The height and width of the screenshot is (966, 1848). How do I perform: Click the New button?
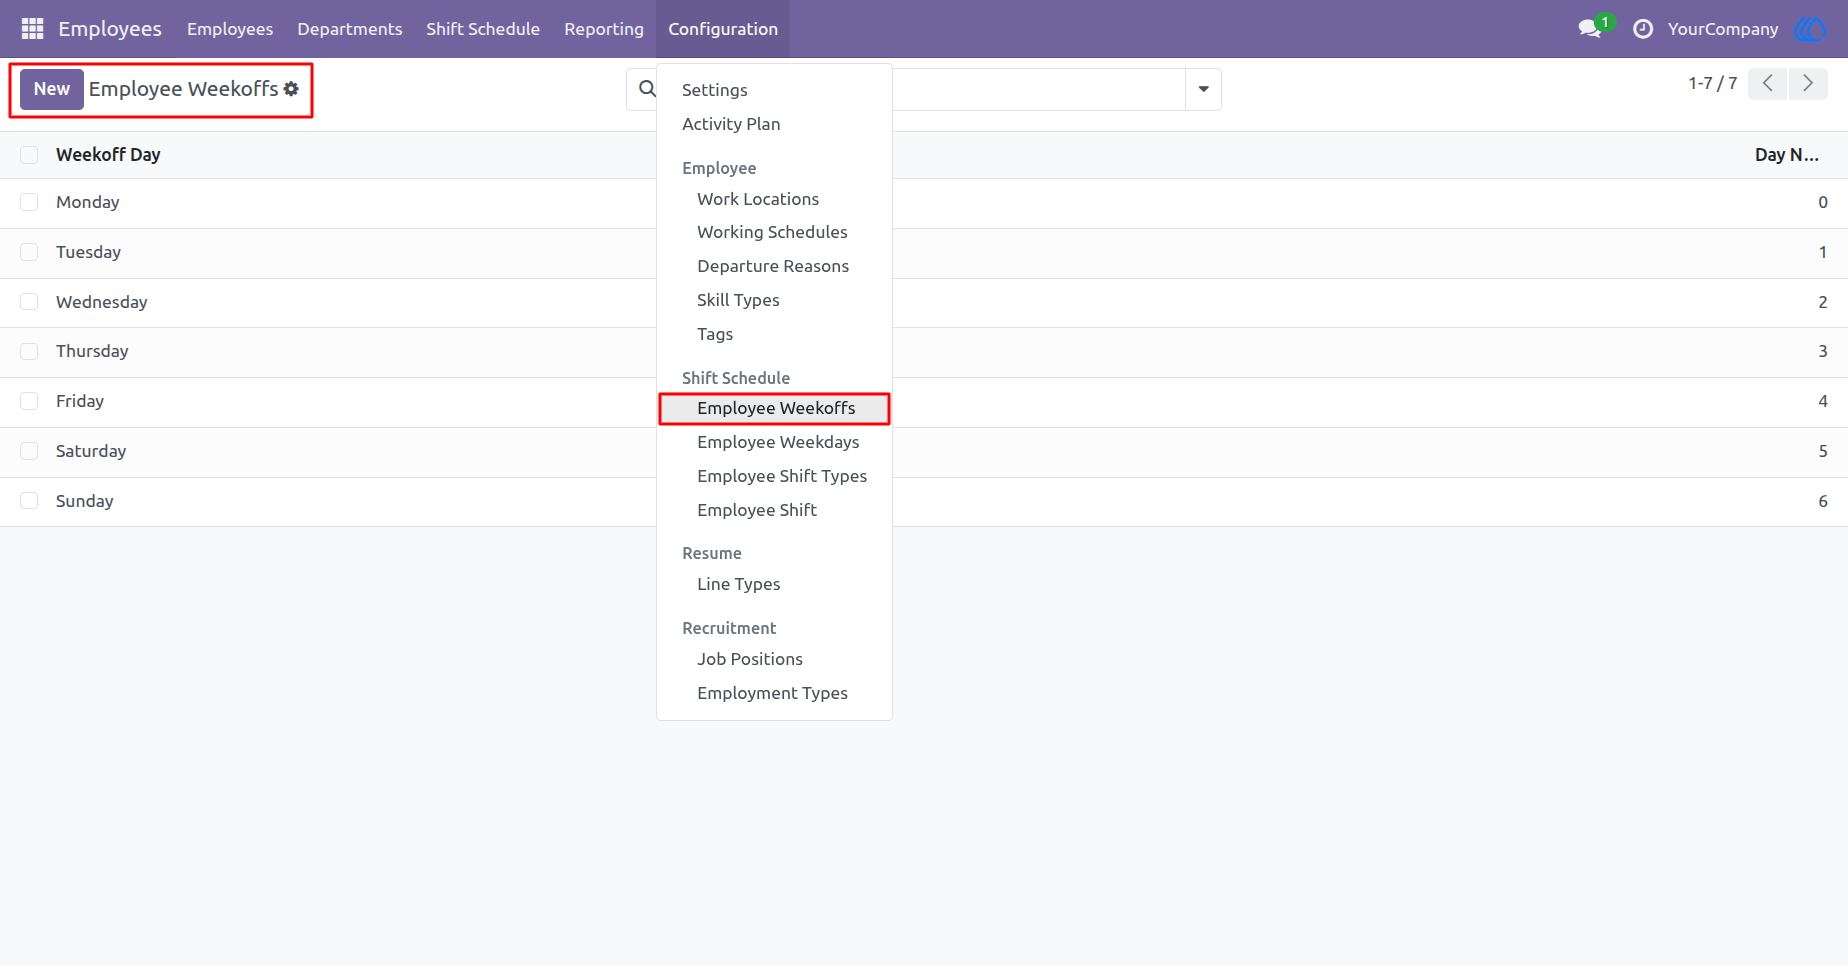click(x=52, y=89)
